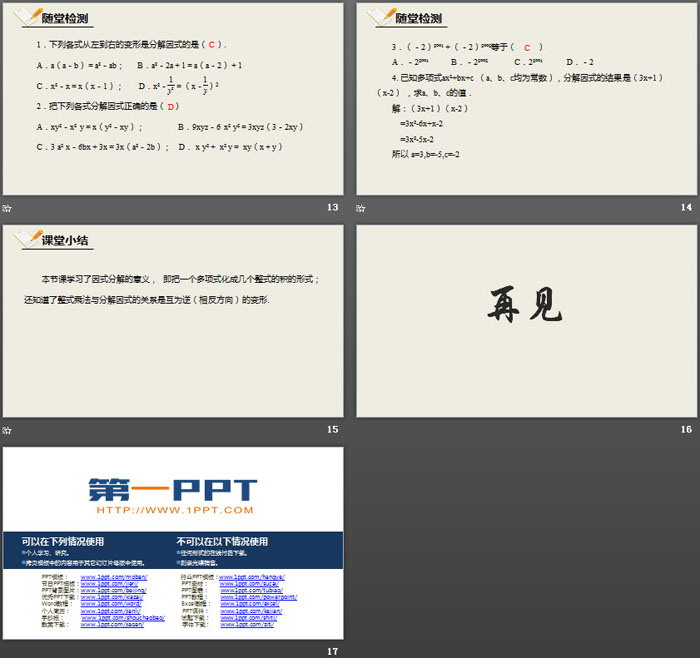This screenshot has height=658, width=700.
Task: Click the transition marker below slide 13
Action: pyautogui.click(x=8, y=208)
